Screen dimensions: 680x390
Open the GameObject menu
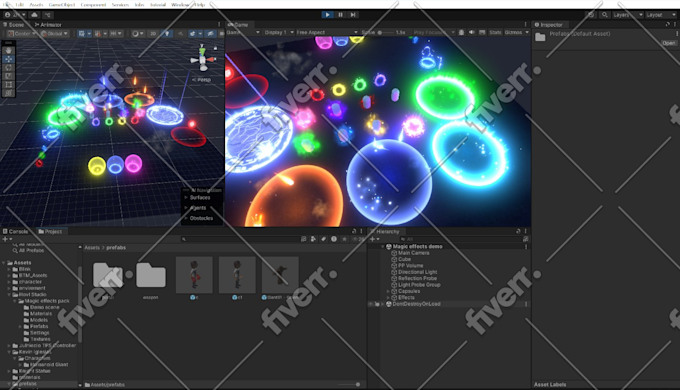[x=62, y=4]
